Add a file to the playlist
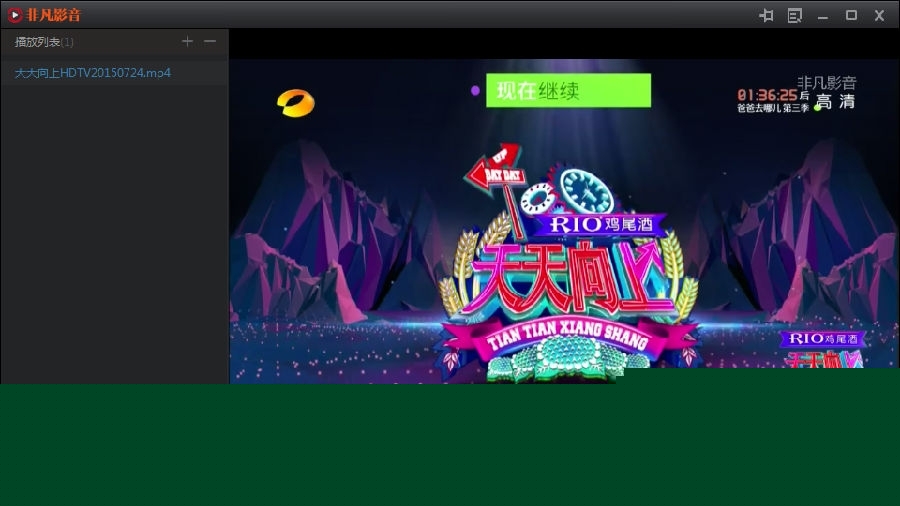 pos(187,41)
